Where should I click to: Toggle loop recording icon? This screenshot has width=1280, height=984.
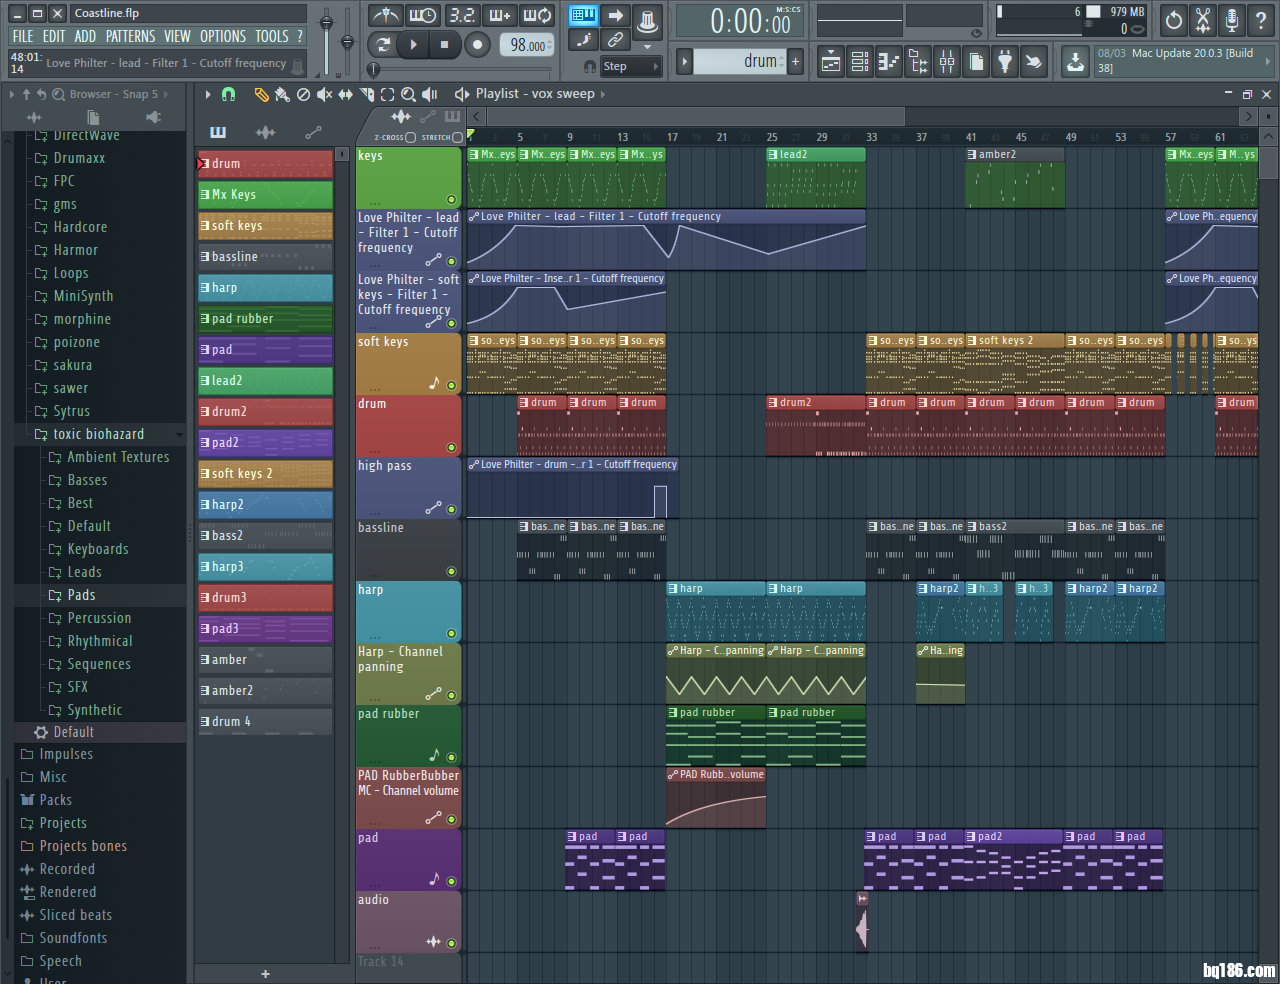[538, 15]
